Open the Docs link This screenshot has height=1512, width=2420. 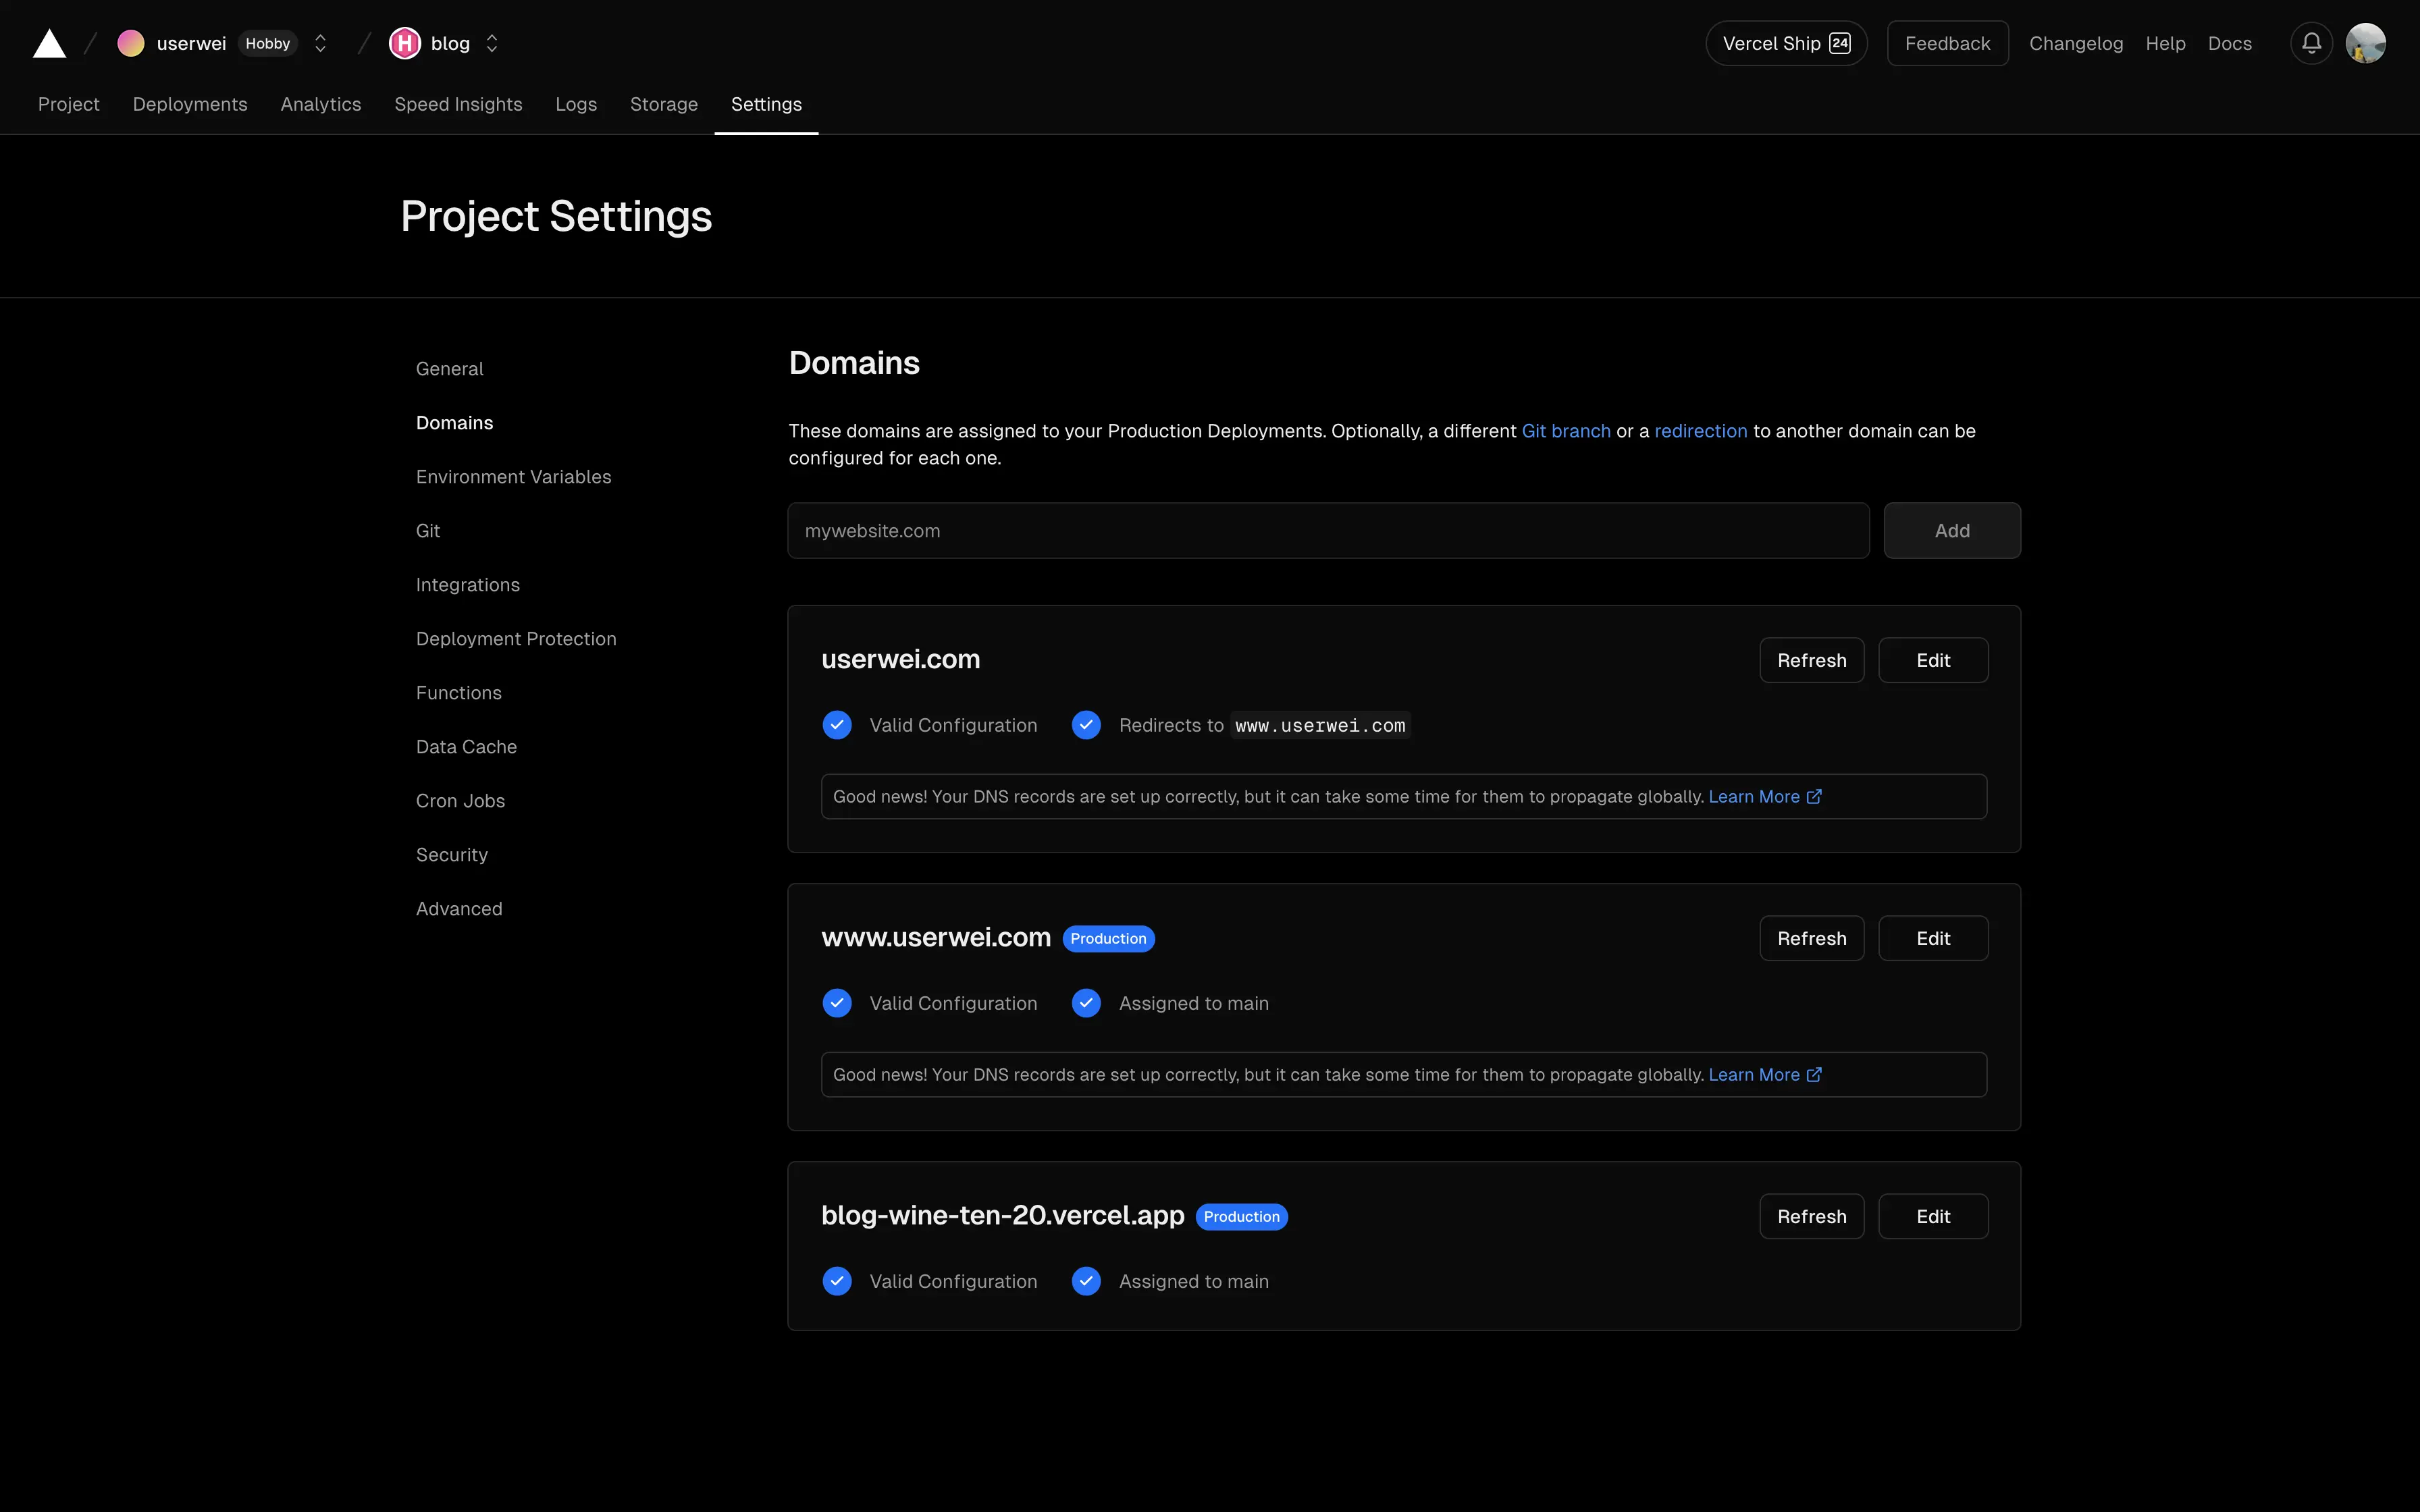[x=2230, y=43]
